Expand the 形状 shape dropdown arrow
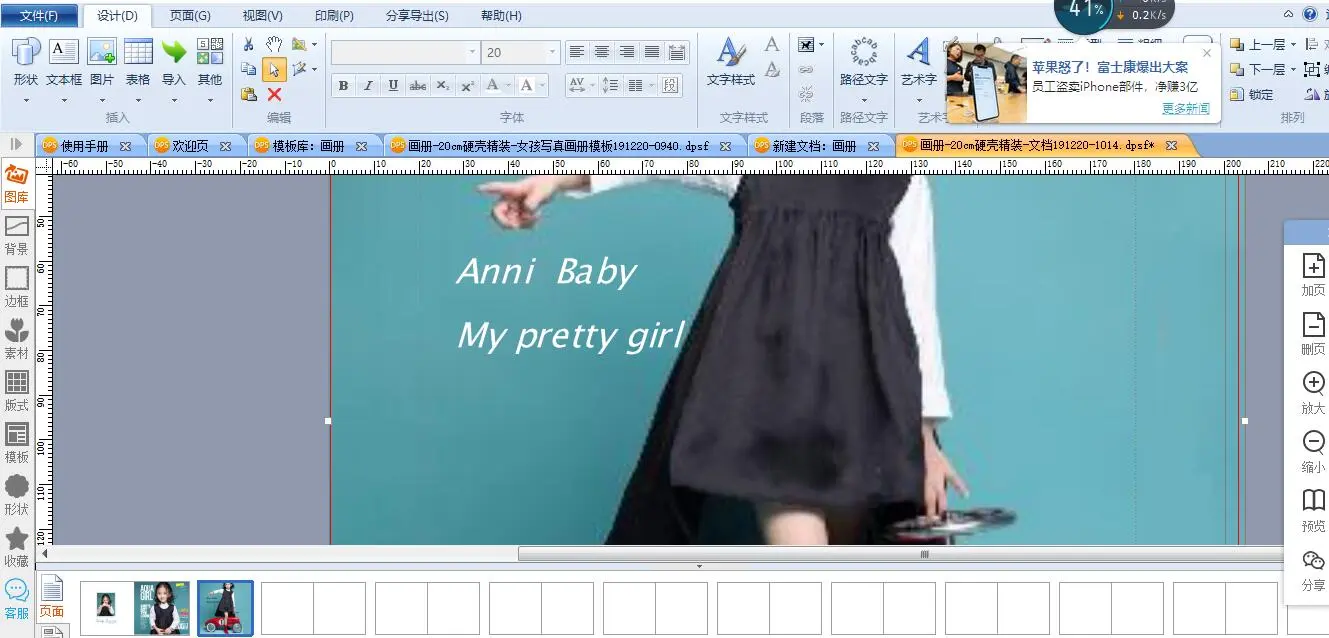Image resolution: width=1329 pixels, height=638 pixels. click(26, 100)
